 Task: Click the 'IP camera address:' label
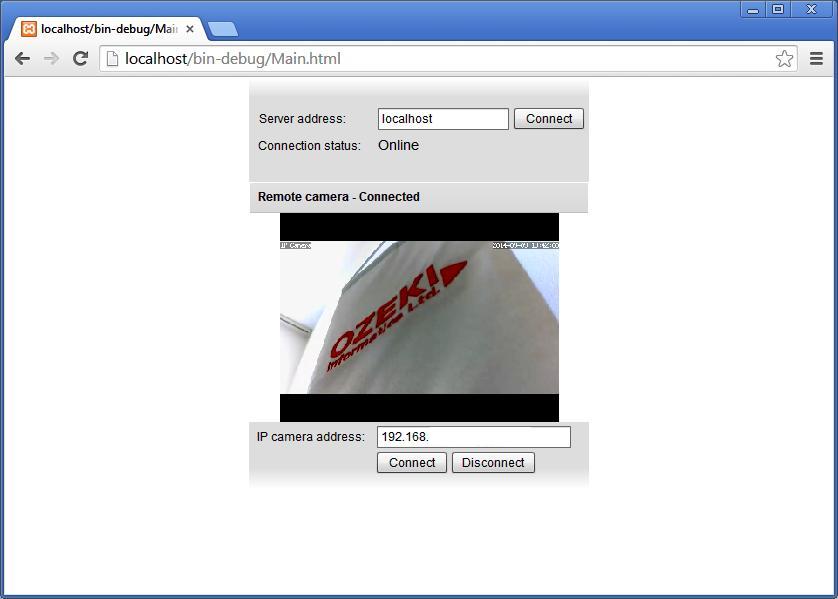(x=311, y=437)
